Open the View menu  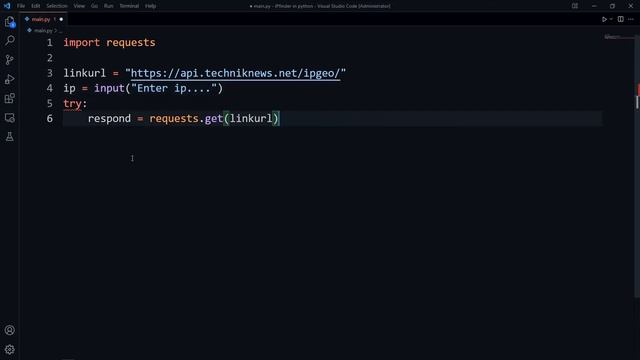[79, 6]
